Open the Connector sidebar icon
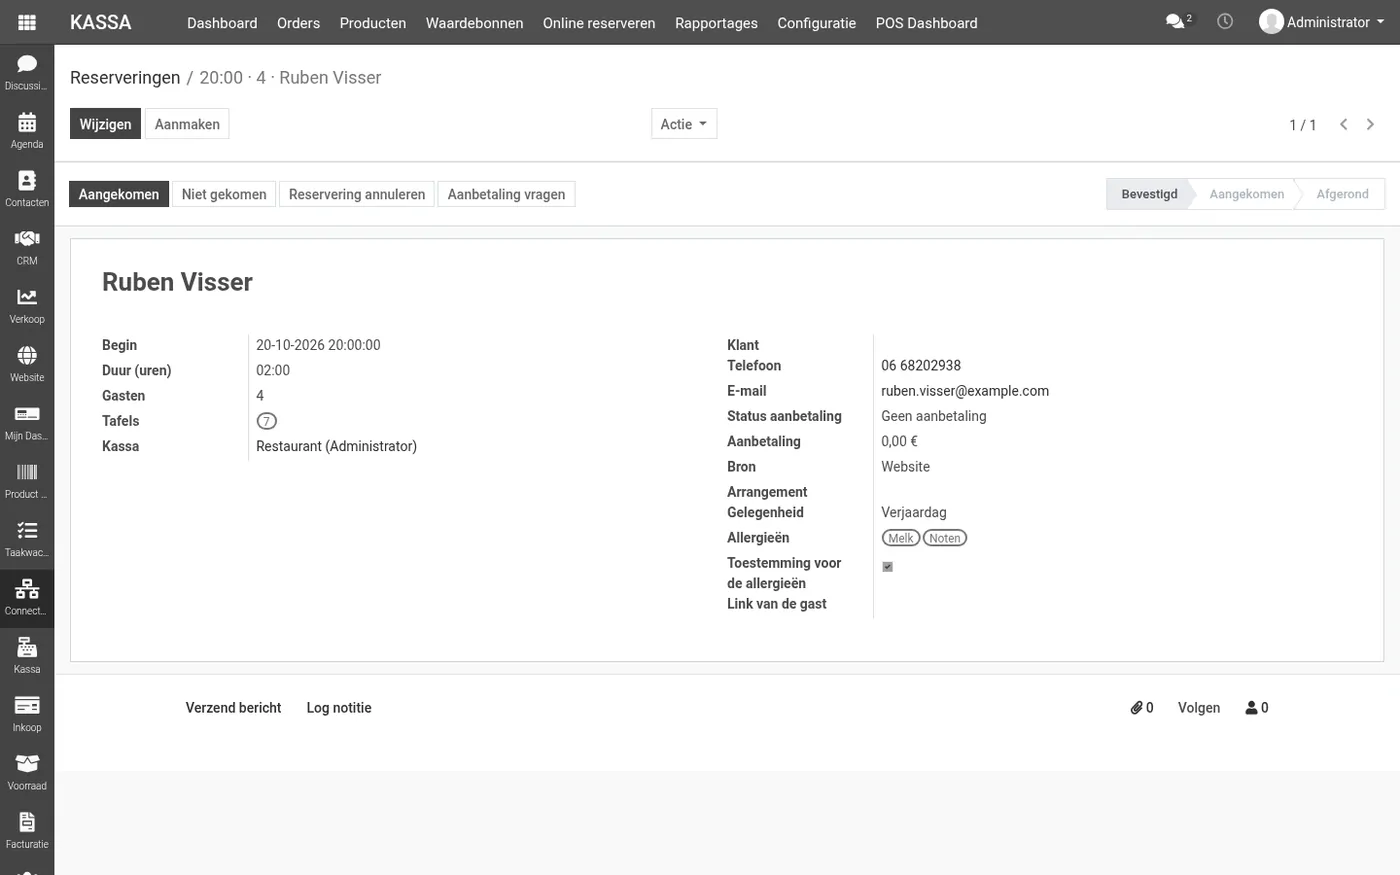Screen dimensions: 1400x875 27,598
